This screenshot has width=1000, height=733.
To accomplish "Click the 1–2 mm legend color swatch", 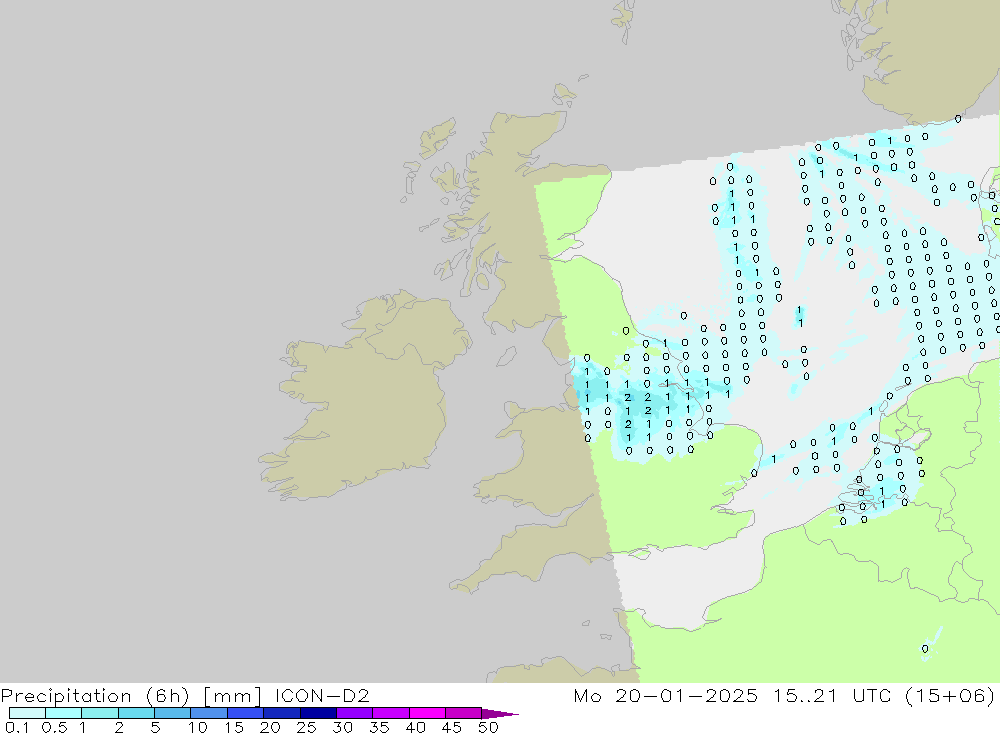I will [x=100, y=713].
